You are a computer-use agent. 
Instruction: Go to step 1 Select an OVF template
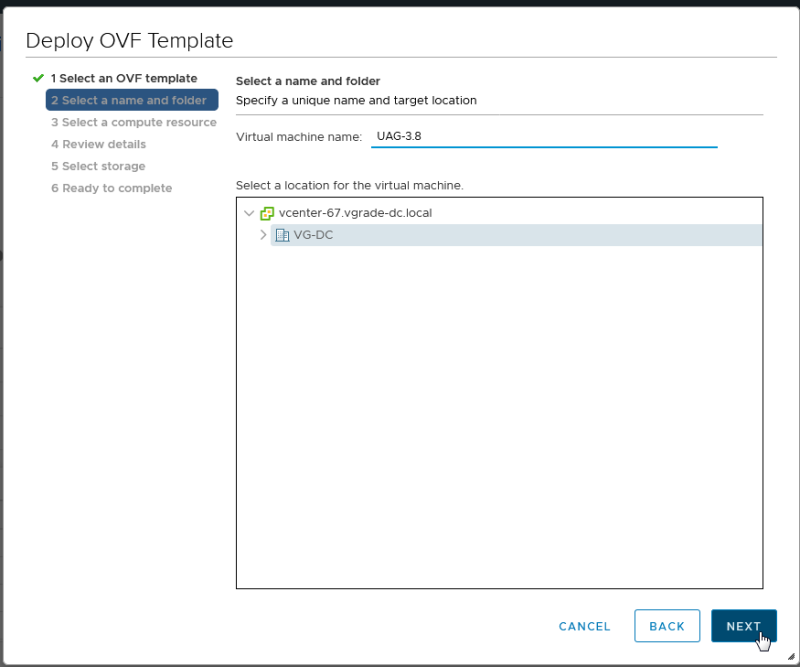[124, 78]
